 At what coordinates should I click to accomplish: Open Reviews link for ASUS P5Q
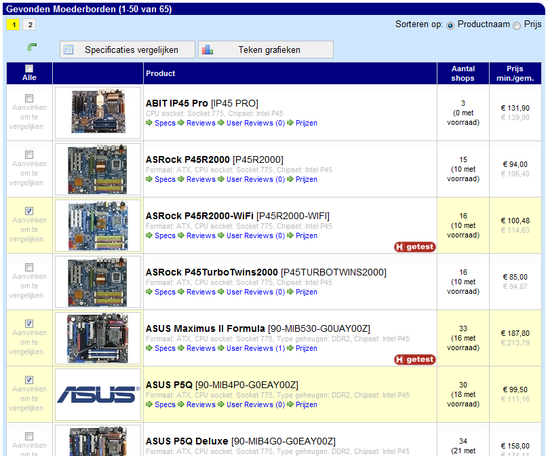[x=201, y=404]
